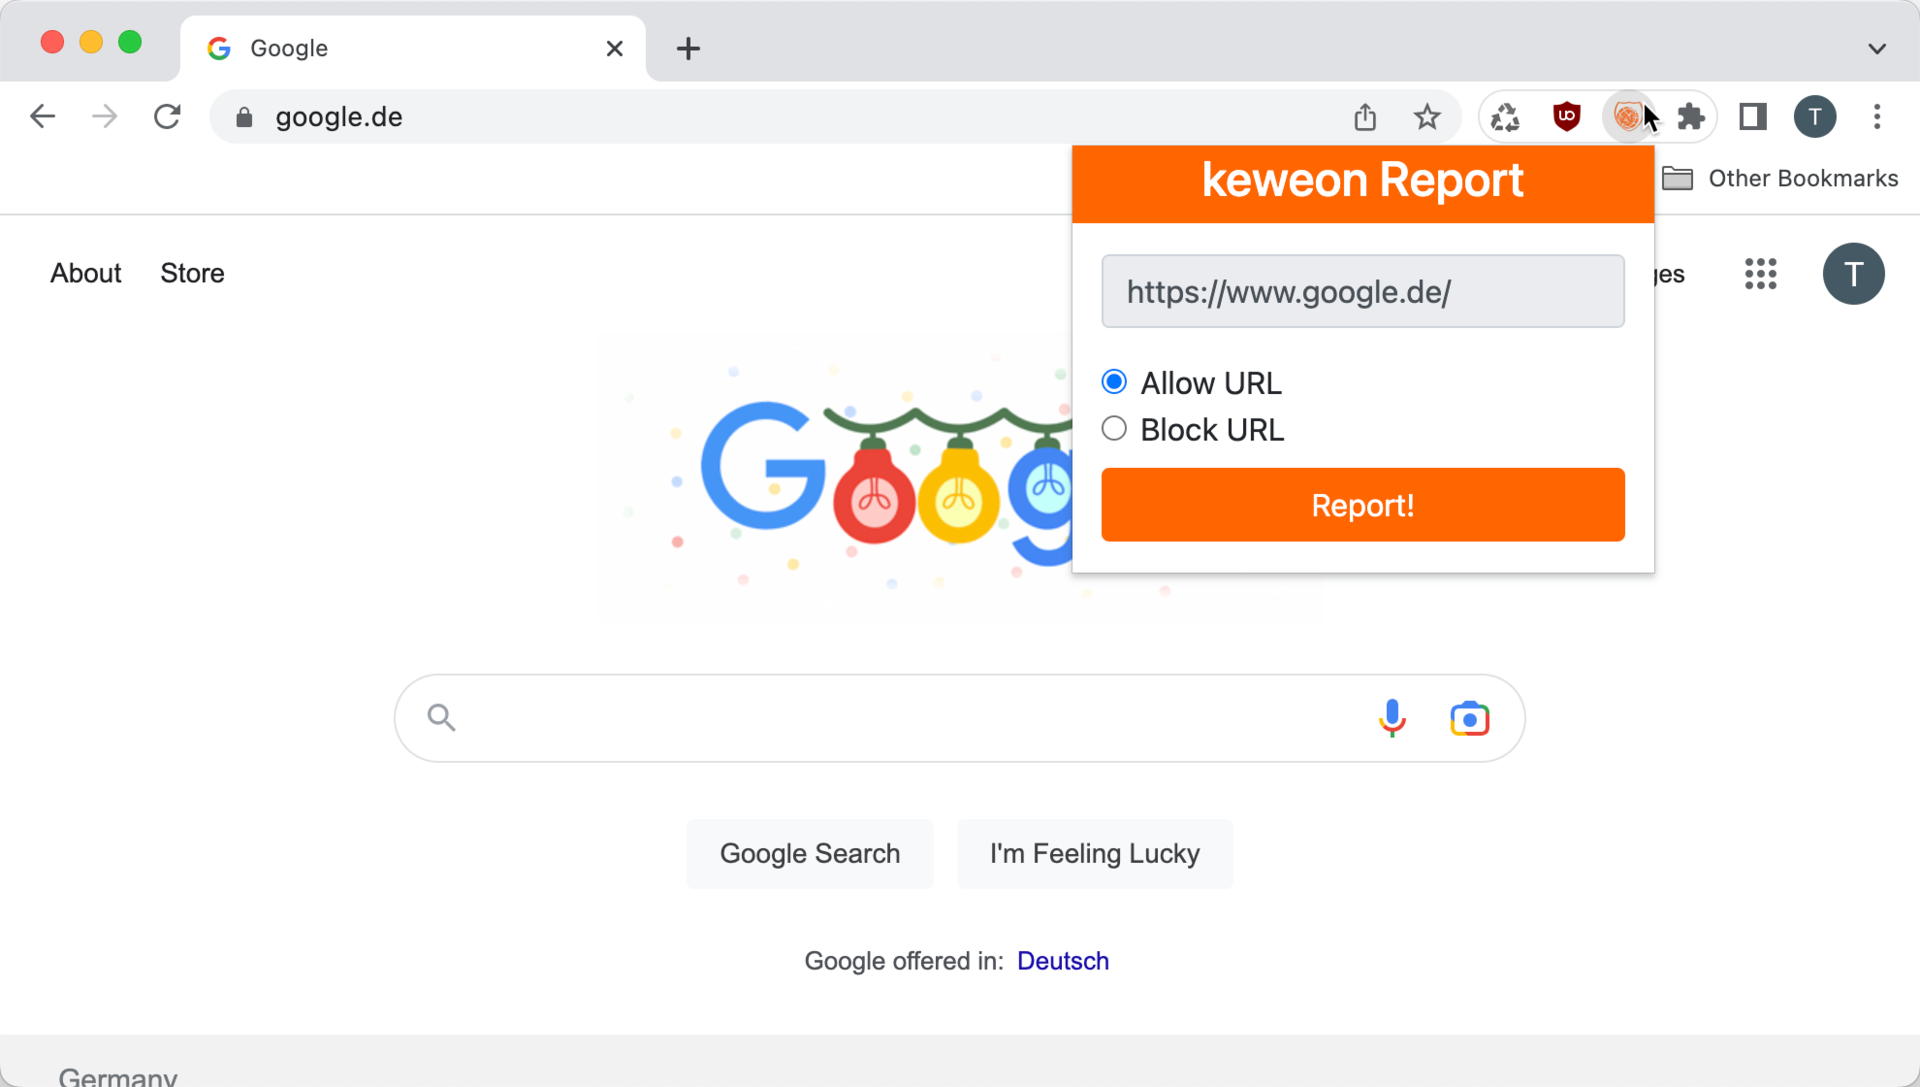Click the share page icon in address bar

pos(1365,117)
